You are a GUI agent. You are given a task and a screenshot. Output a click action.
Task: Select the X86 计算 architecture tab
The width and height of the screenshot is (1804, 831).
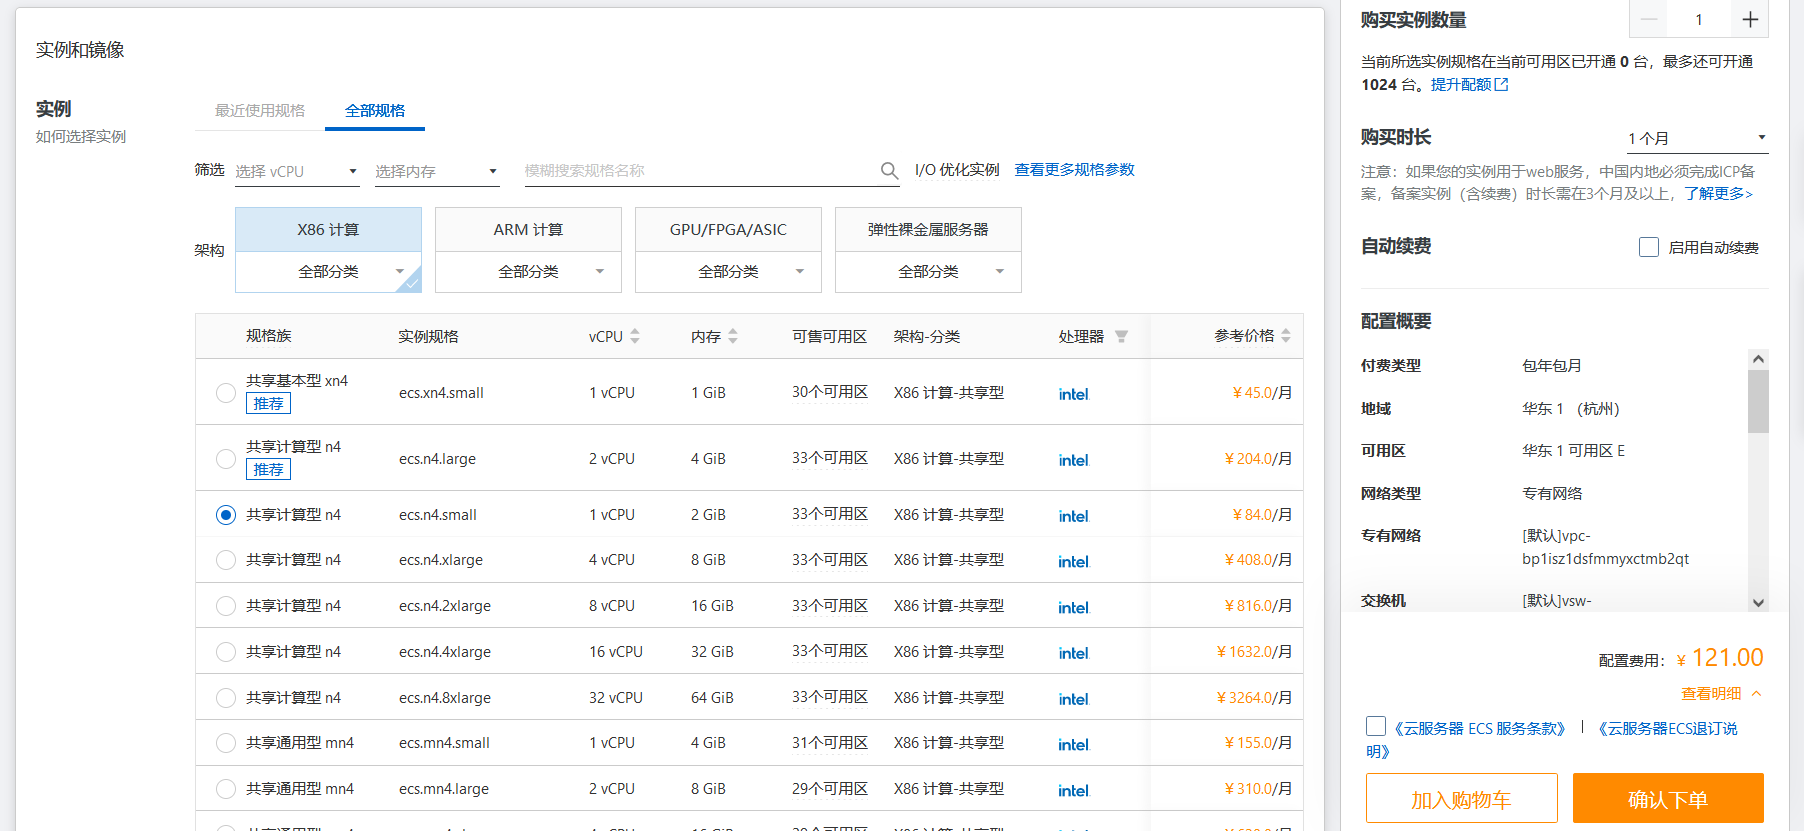[x=328, y=230]
